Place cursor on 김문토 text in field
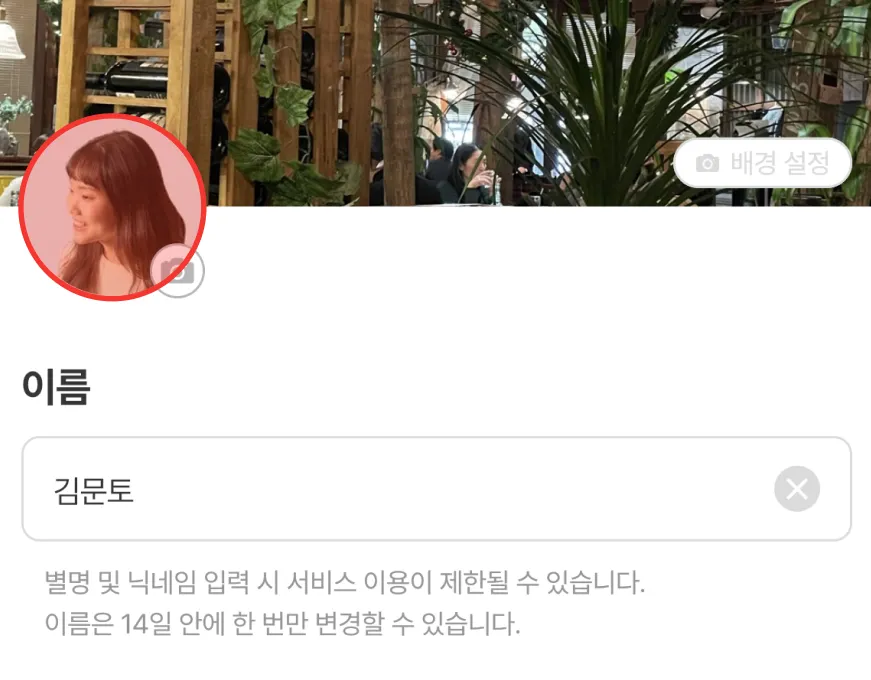The height and width of the screenshot is (680, 871). [93, 491]
